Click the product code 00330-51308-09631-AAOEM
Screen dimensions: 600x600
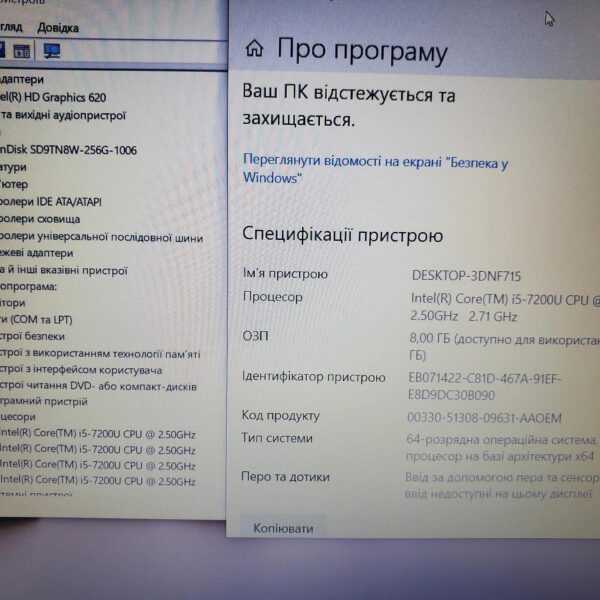pyautogui.click(x=484, y=417)
